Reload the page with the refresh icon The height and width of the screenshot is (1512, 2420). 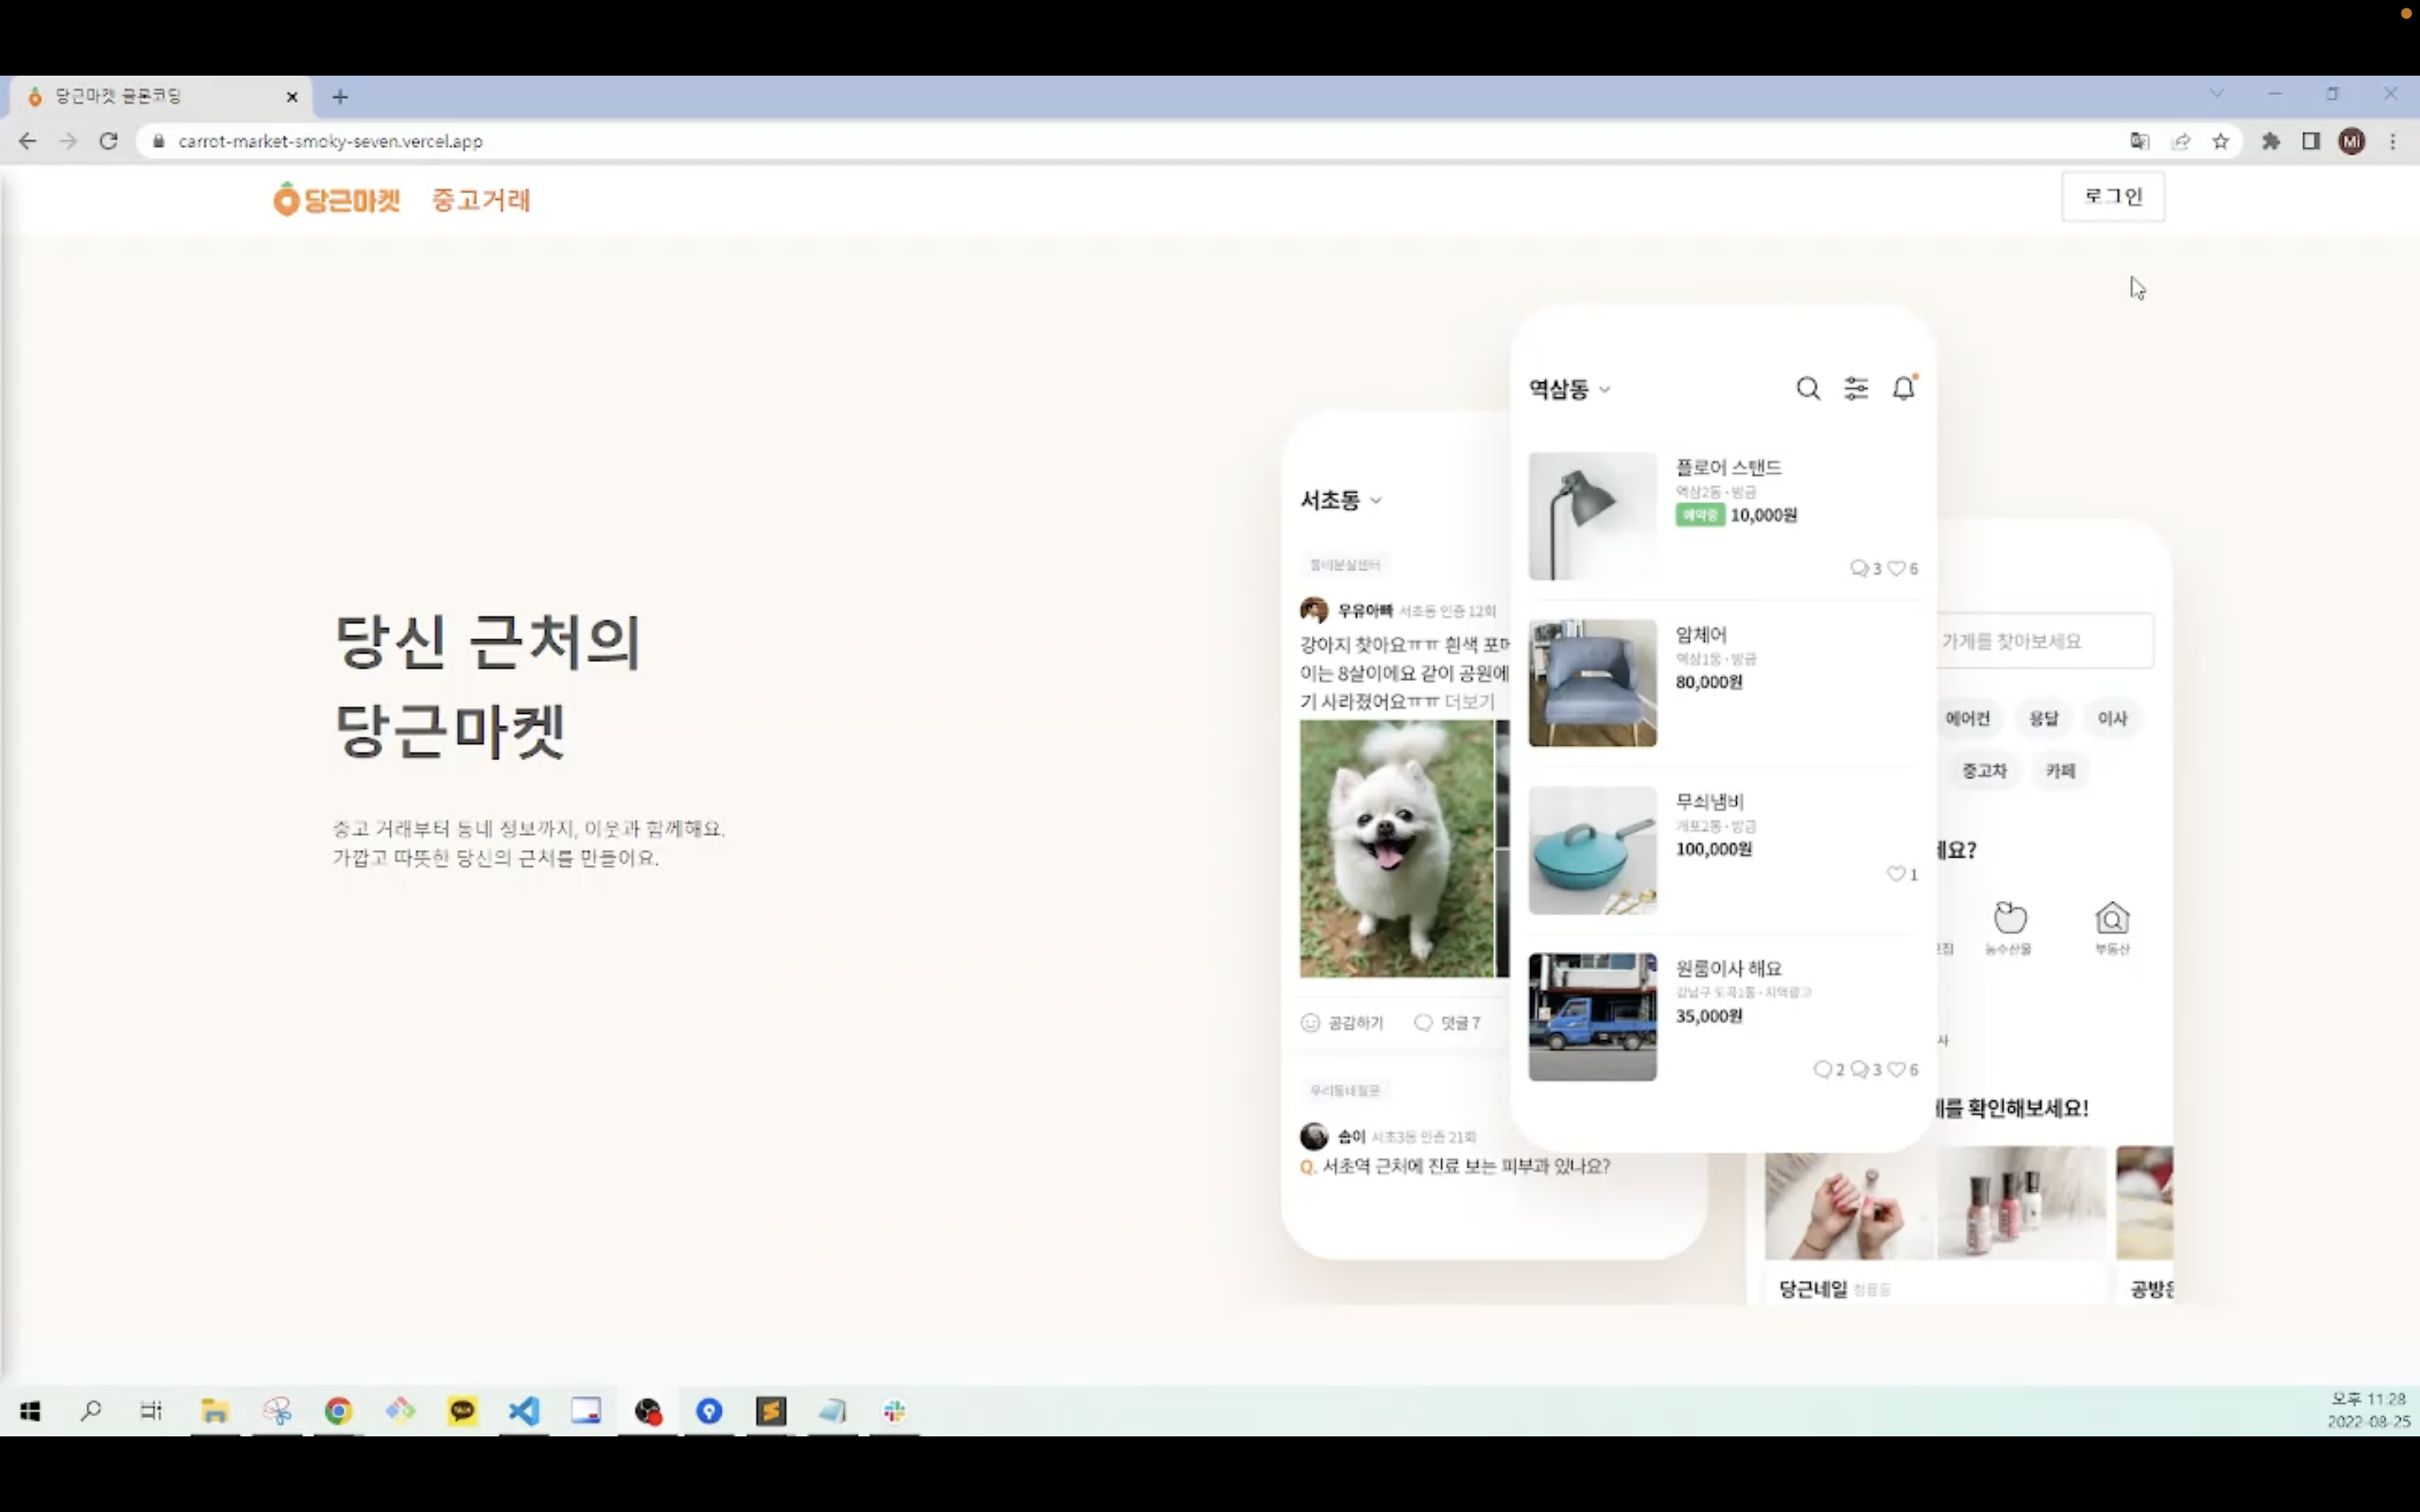tap(109, 141)
